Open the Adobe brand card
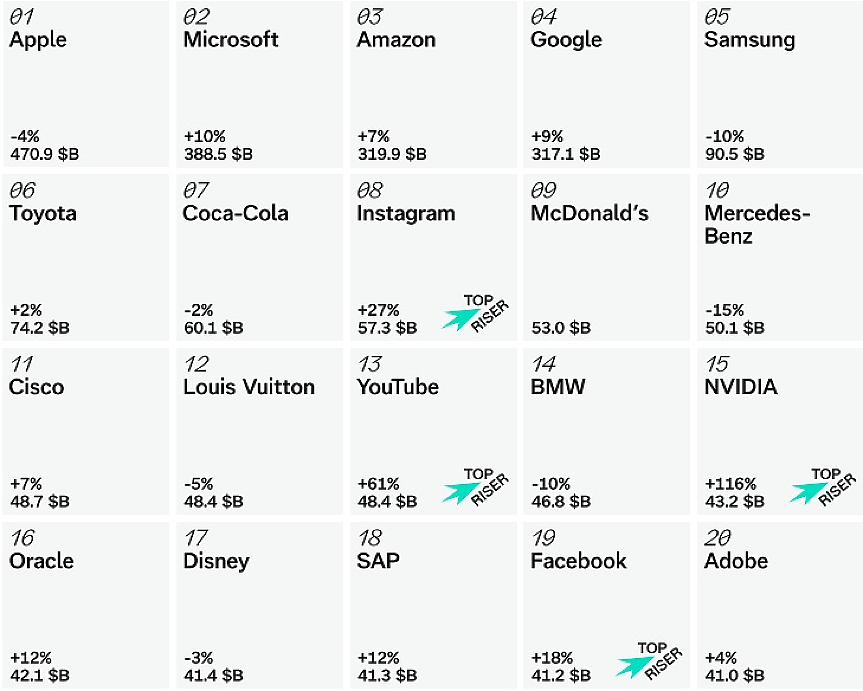Viewport: 863px width, 691px height. coord(780,605)
